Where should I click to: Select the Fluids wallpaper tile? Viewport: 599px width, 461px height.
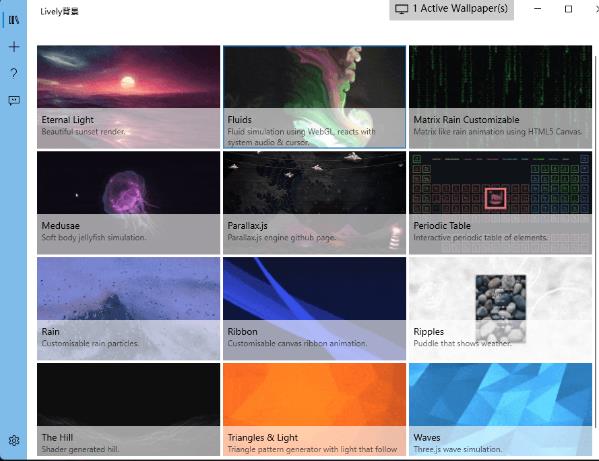coord(314,97)
